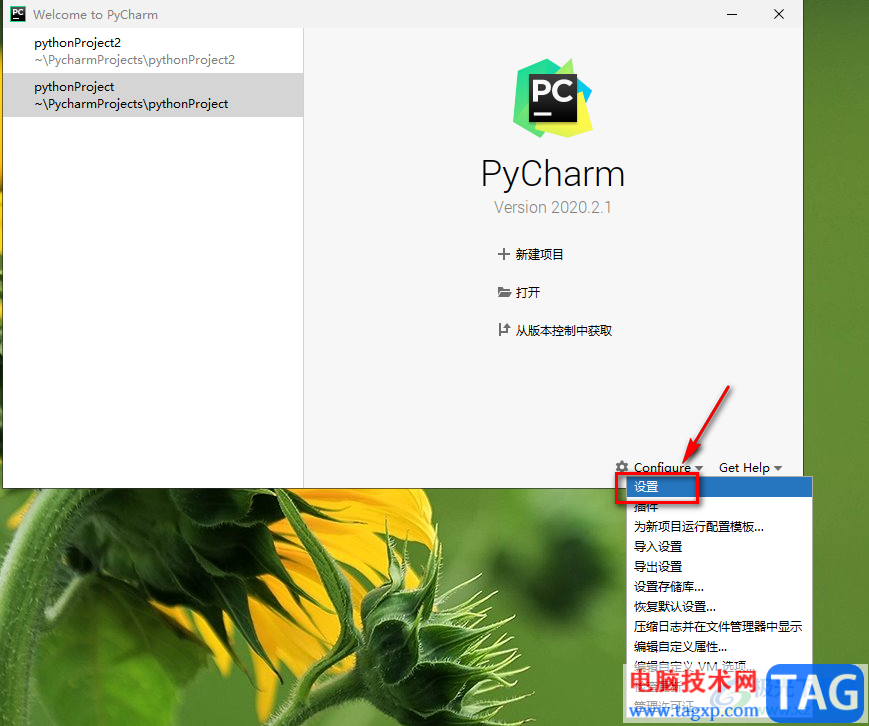
Task: Click the 打开 link
Action: pyautogui.click(x=528, y=292)
